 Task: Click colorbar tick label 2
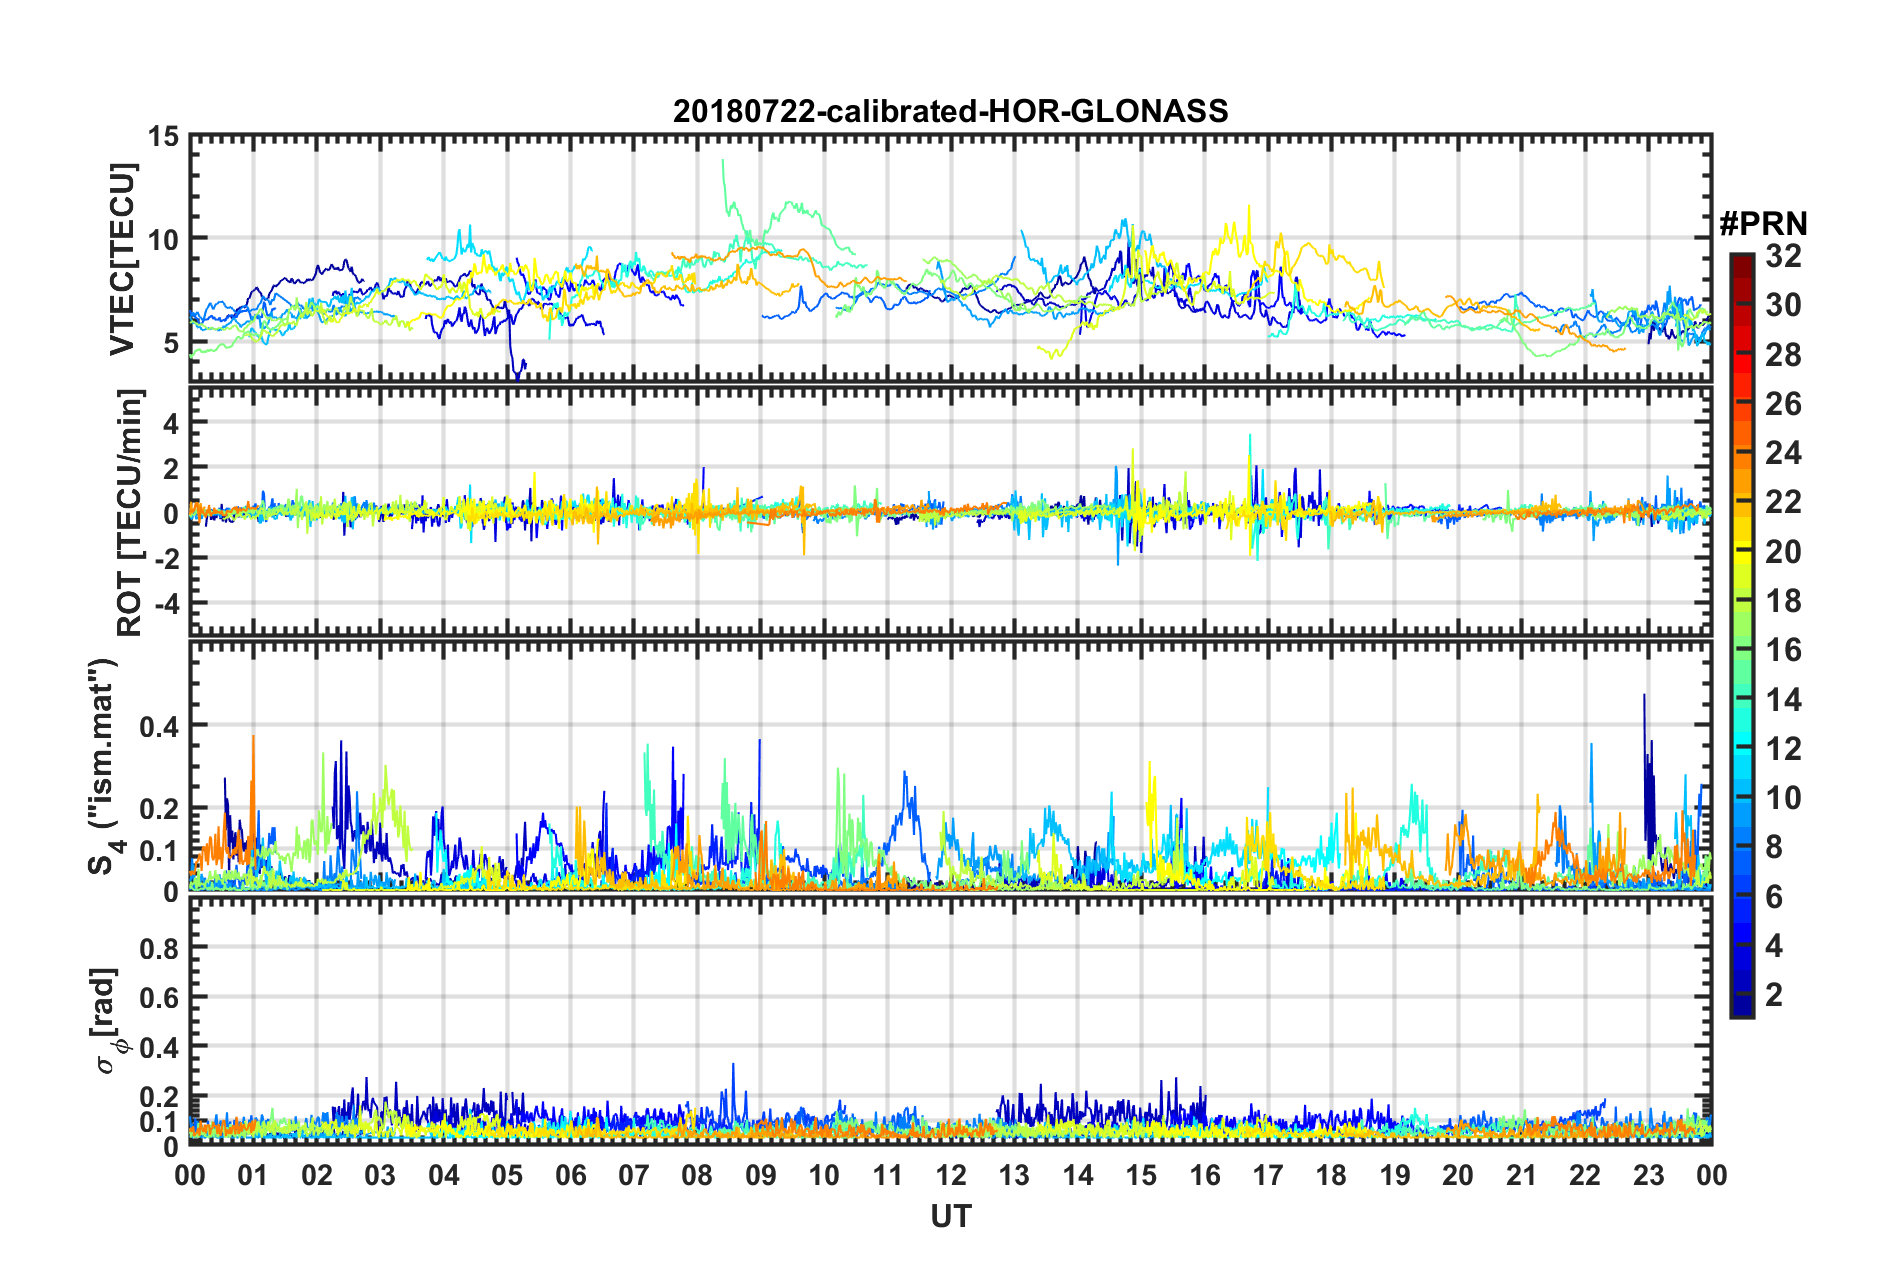[1774, 995]
